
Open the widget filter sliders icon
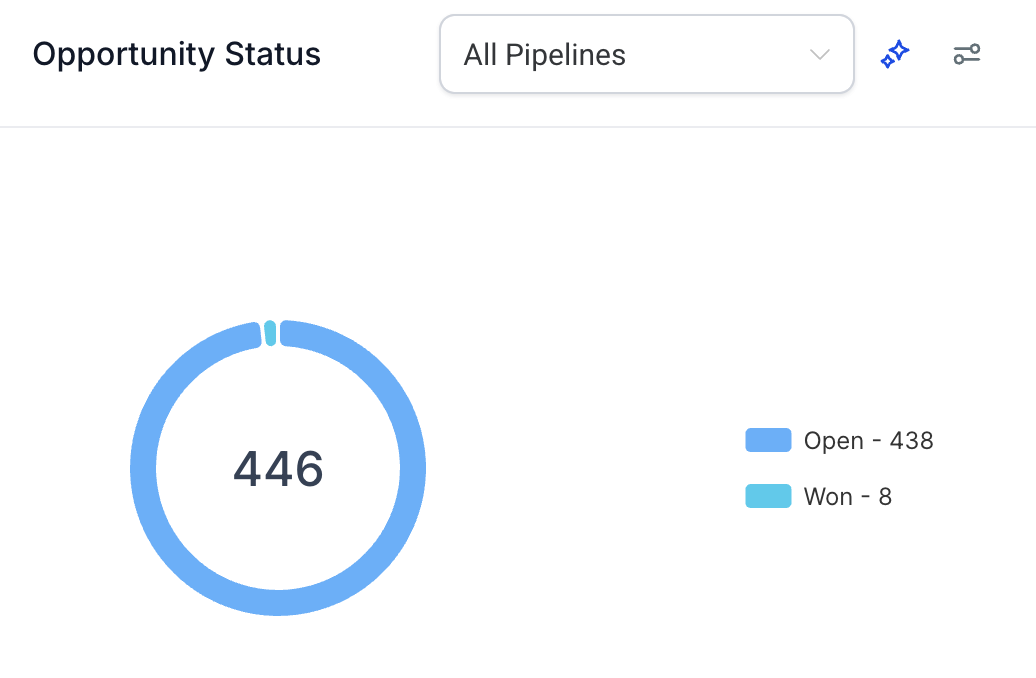(967, 54)
